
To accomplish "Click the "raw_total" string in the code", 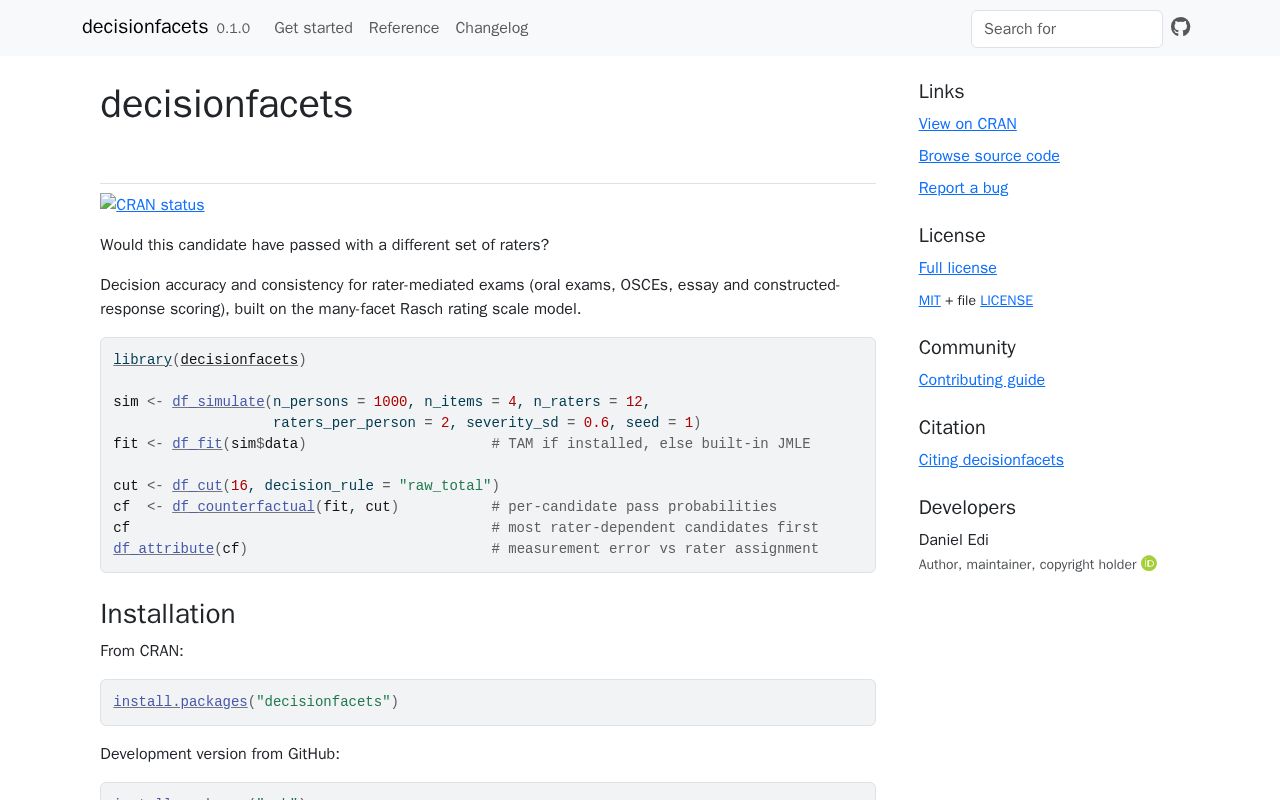I will [x=445, y=486].
